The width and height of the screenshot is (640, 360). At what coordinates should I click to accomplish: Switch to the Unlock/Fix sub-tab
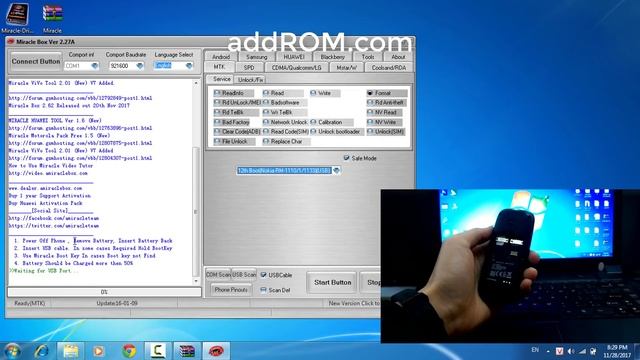click(x=251, y=80)
